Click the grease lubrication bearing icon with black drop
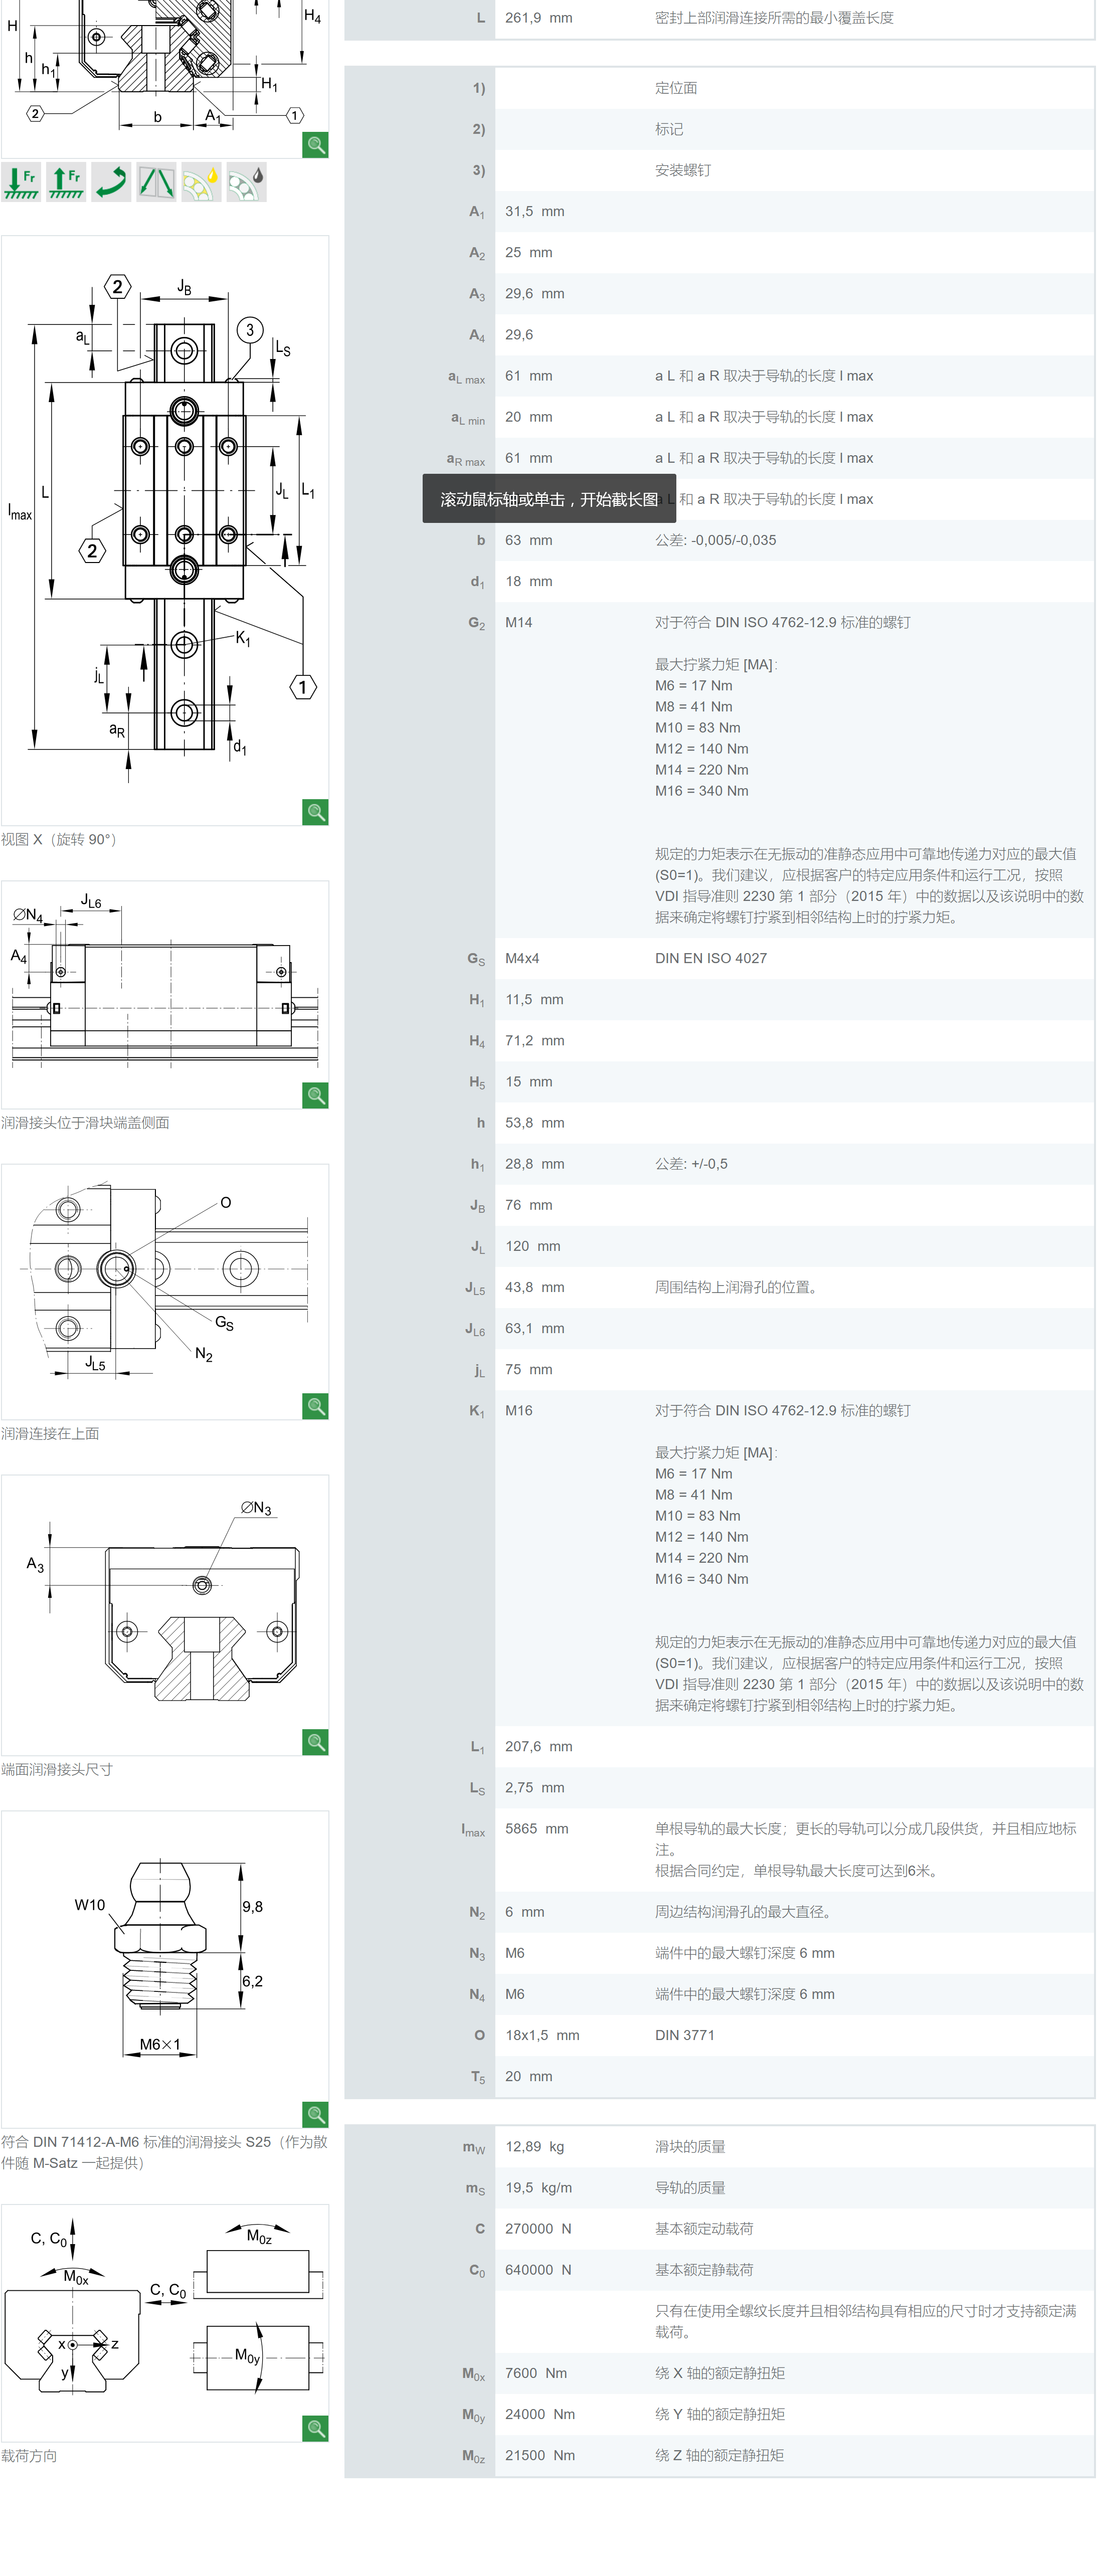 [x=246, y=182]
